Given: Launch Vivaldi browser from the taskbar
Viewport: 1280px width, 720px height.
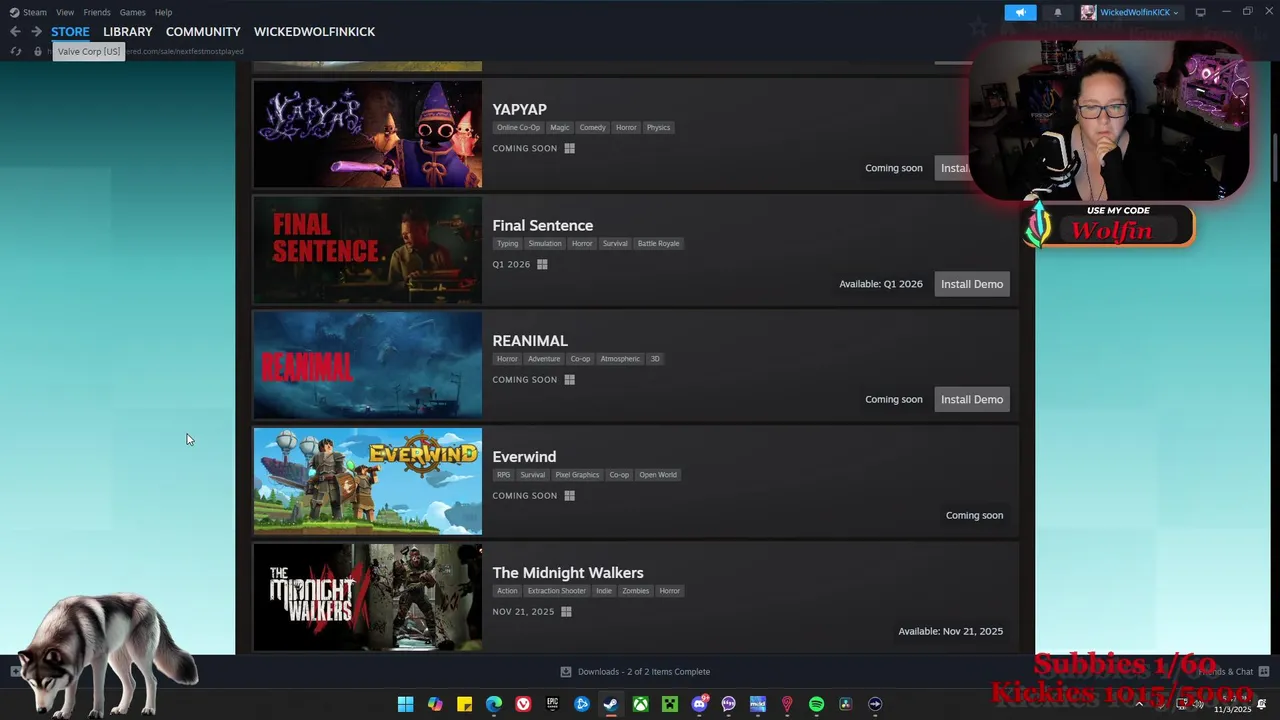Looking at the screenshot, I should click(x=523, y=704).
